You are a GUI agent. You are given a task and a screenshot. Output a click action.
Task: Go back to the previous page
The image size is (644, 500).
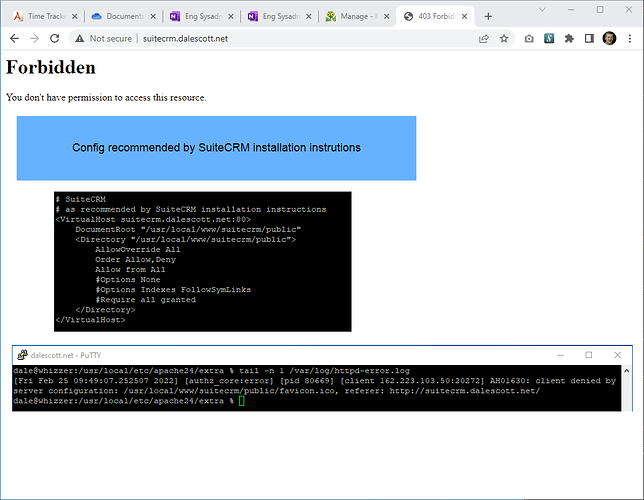(x=14, y=39)
